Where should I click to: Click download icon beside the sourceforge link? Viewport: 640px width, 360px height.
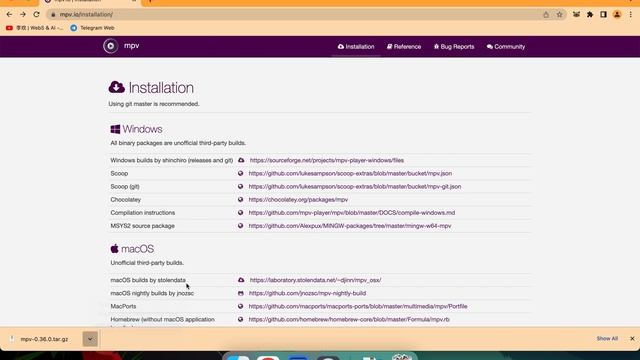[x=241, y=160]
